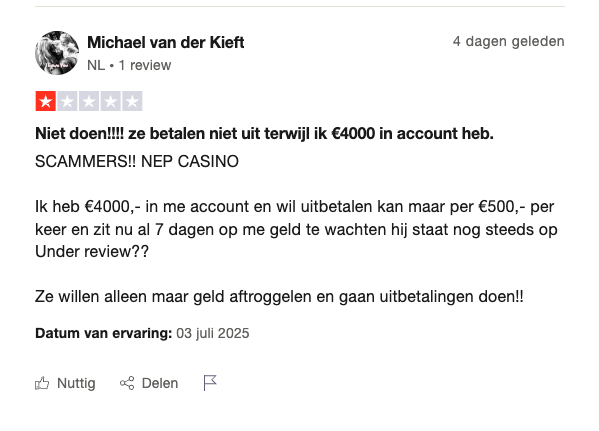Click the "Datum van ervaring" label
Image resolution: width=599 pixels, height=431 pixels.
(104, 333)
